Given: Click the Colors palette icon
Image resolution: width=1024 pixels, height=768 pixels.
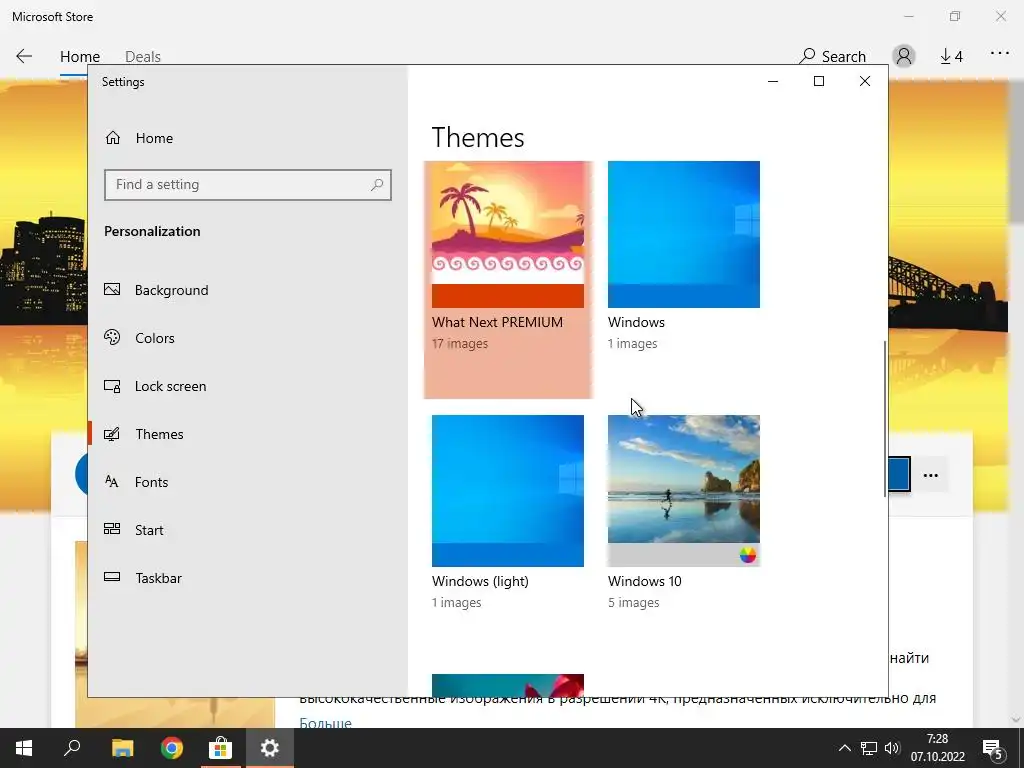Looking at the screenshot, I should [x=112, y=338].
